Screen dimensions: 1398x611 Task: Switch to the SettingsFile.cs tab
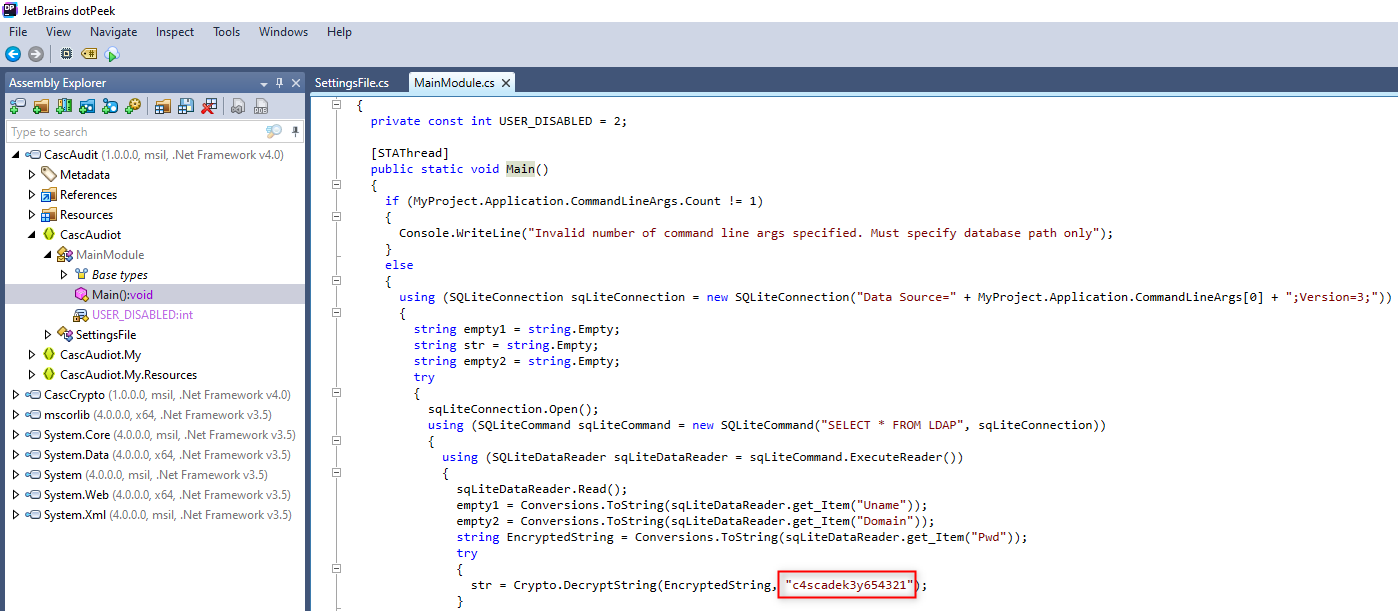[x=351, y=83]
